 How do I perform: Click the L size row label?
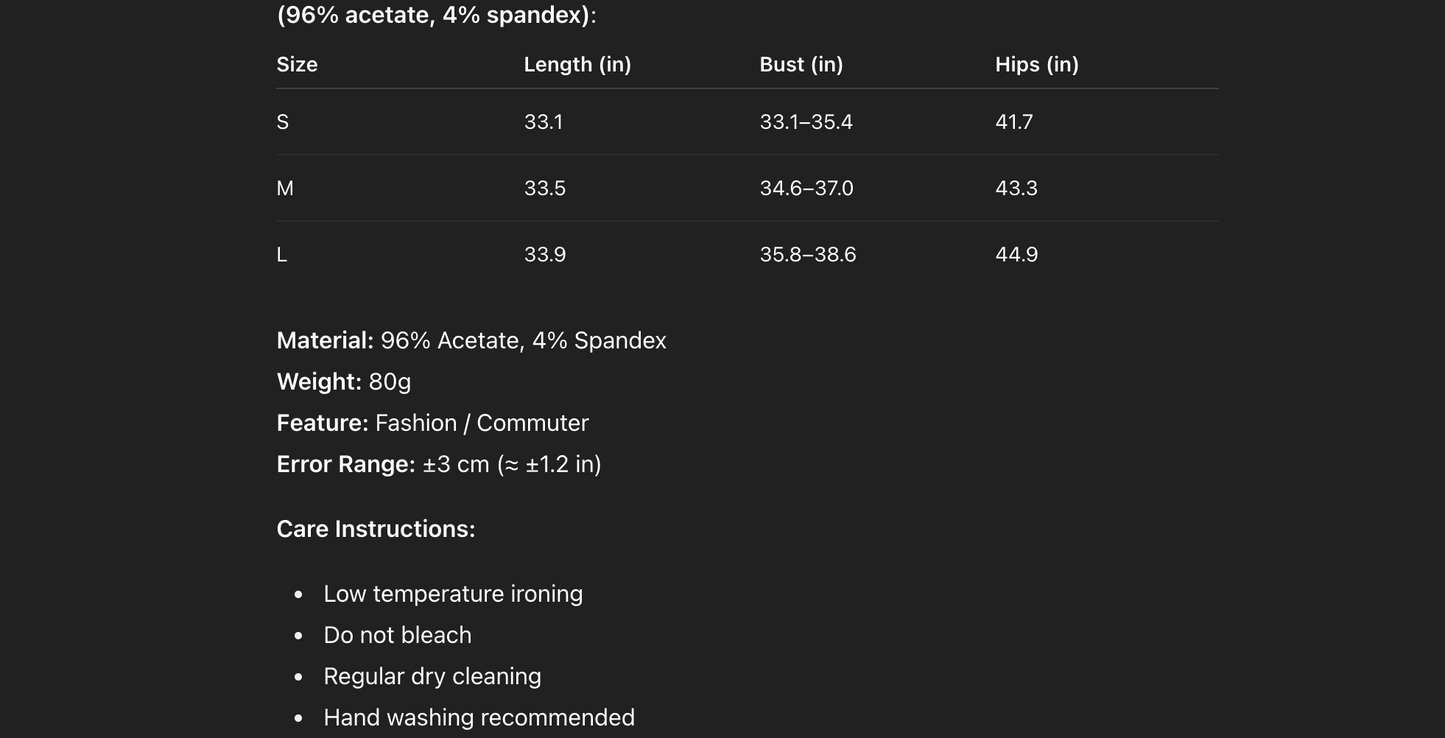282,255
